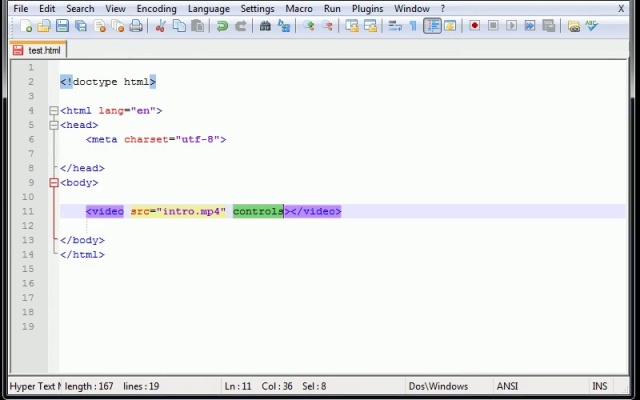
Task: Open Find with the binoculars icon
Action: point(265,26)
